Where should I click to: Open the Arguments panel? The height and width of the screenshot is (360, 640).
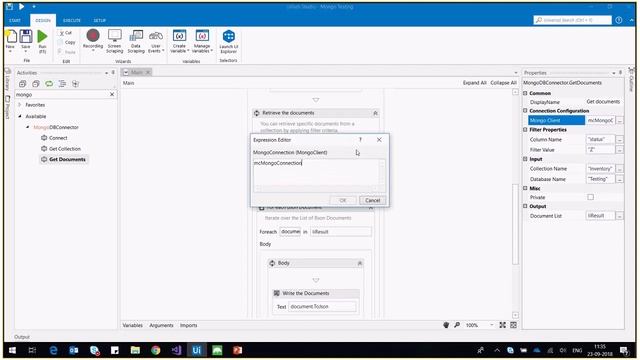[x=161, y=325]
